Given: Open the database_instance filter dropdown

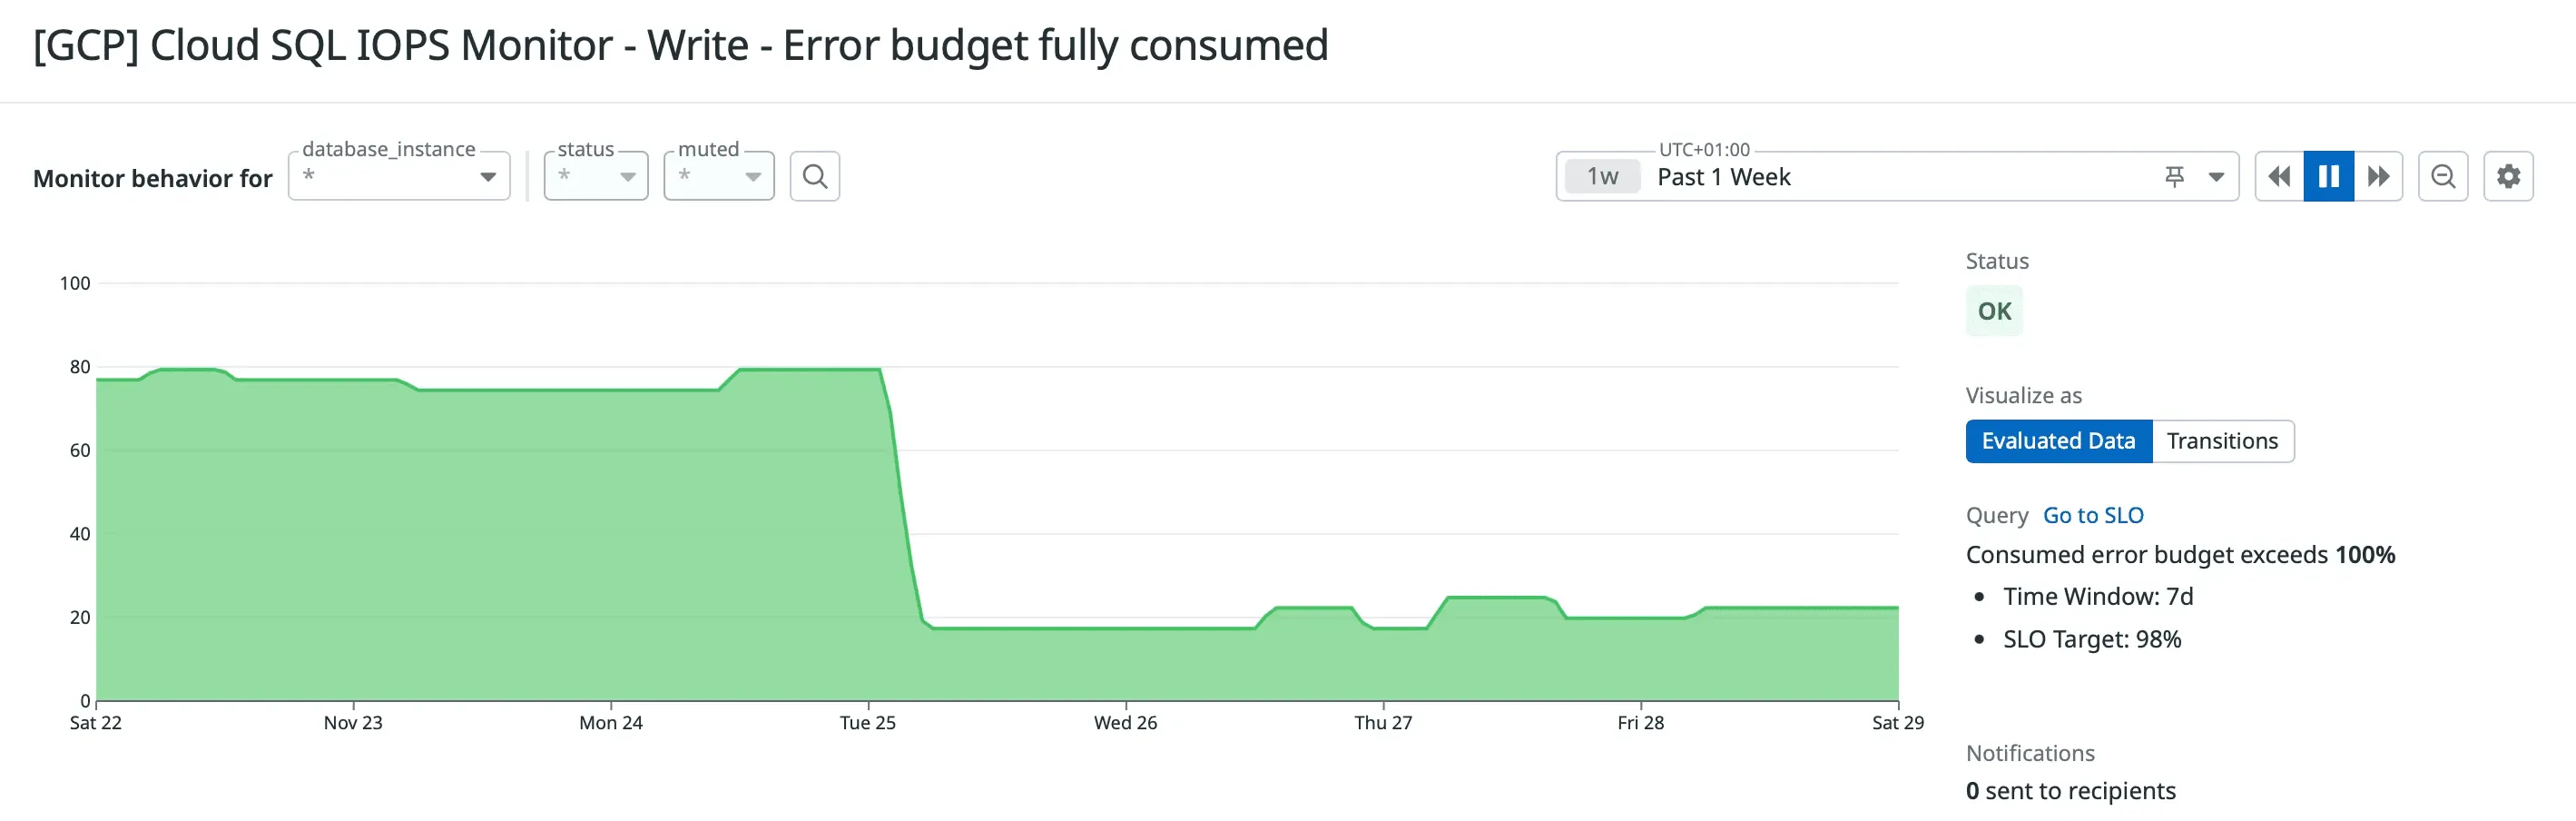Looking at the screenshot, I should point(489,175).
